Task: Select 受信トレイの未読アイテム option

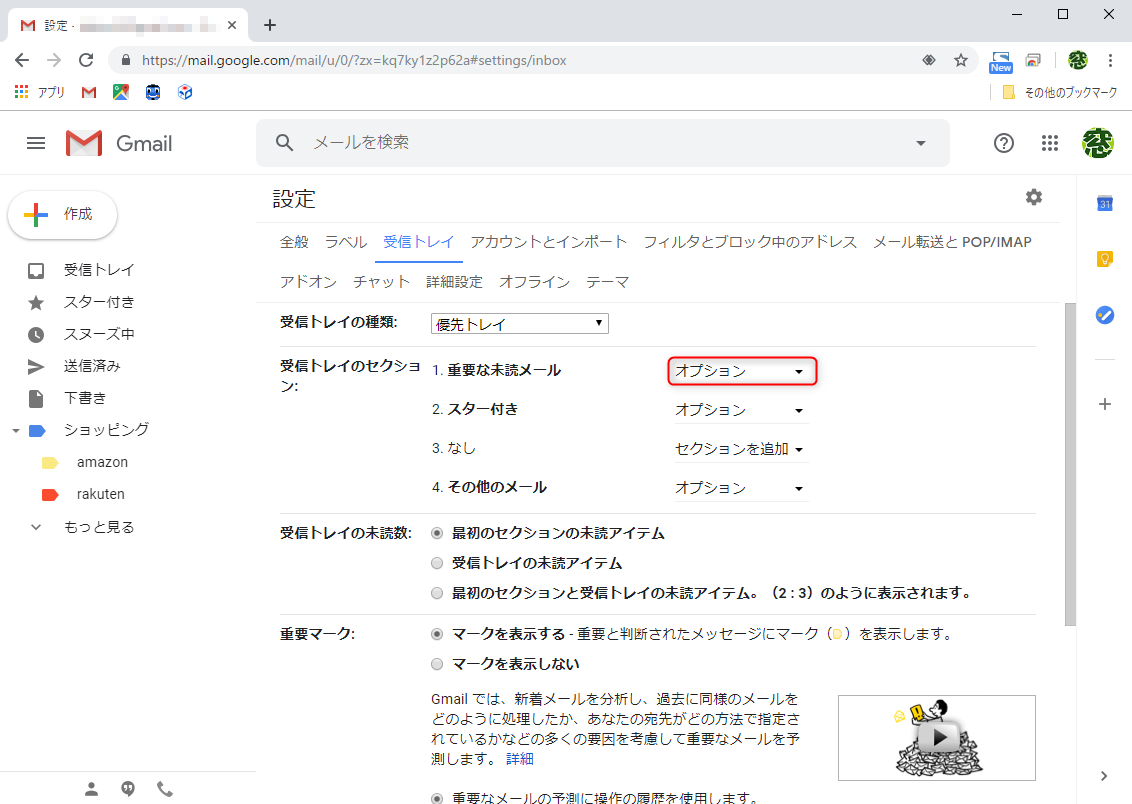Action: point(437,562)
